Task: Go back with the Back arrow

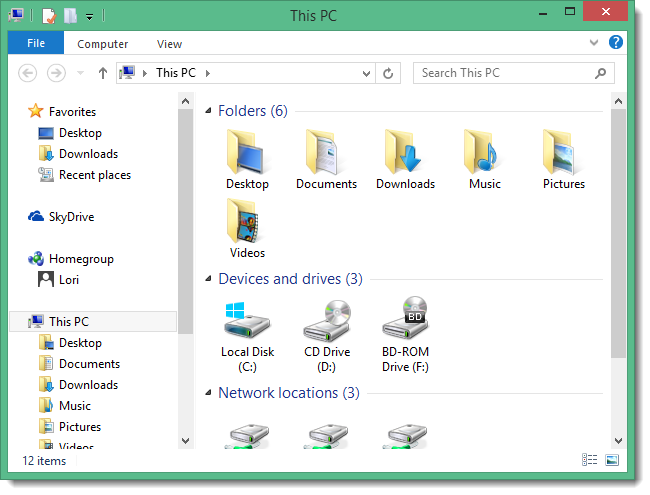Action: pos(28,73)
